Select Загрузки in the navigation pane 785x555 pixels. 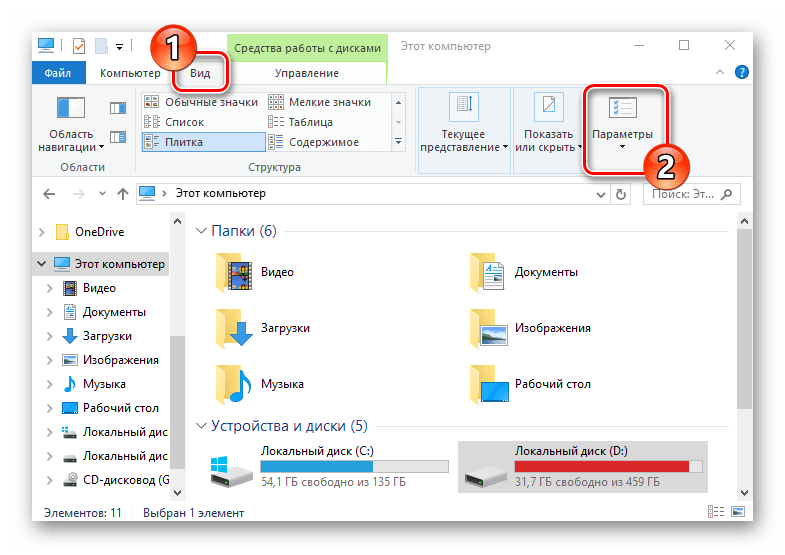pos(107,336)
